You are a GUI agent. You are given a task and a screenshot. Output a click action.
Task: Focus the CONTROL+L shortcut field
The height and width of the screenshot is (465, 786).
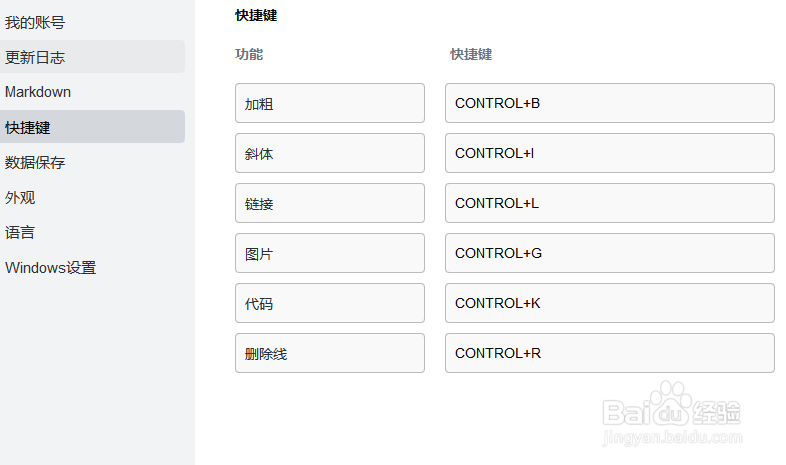609,203
